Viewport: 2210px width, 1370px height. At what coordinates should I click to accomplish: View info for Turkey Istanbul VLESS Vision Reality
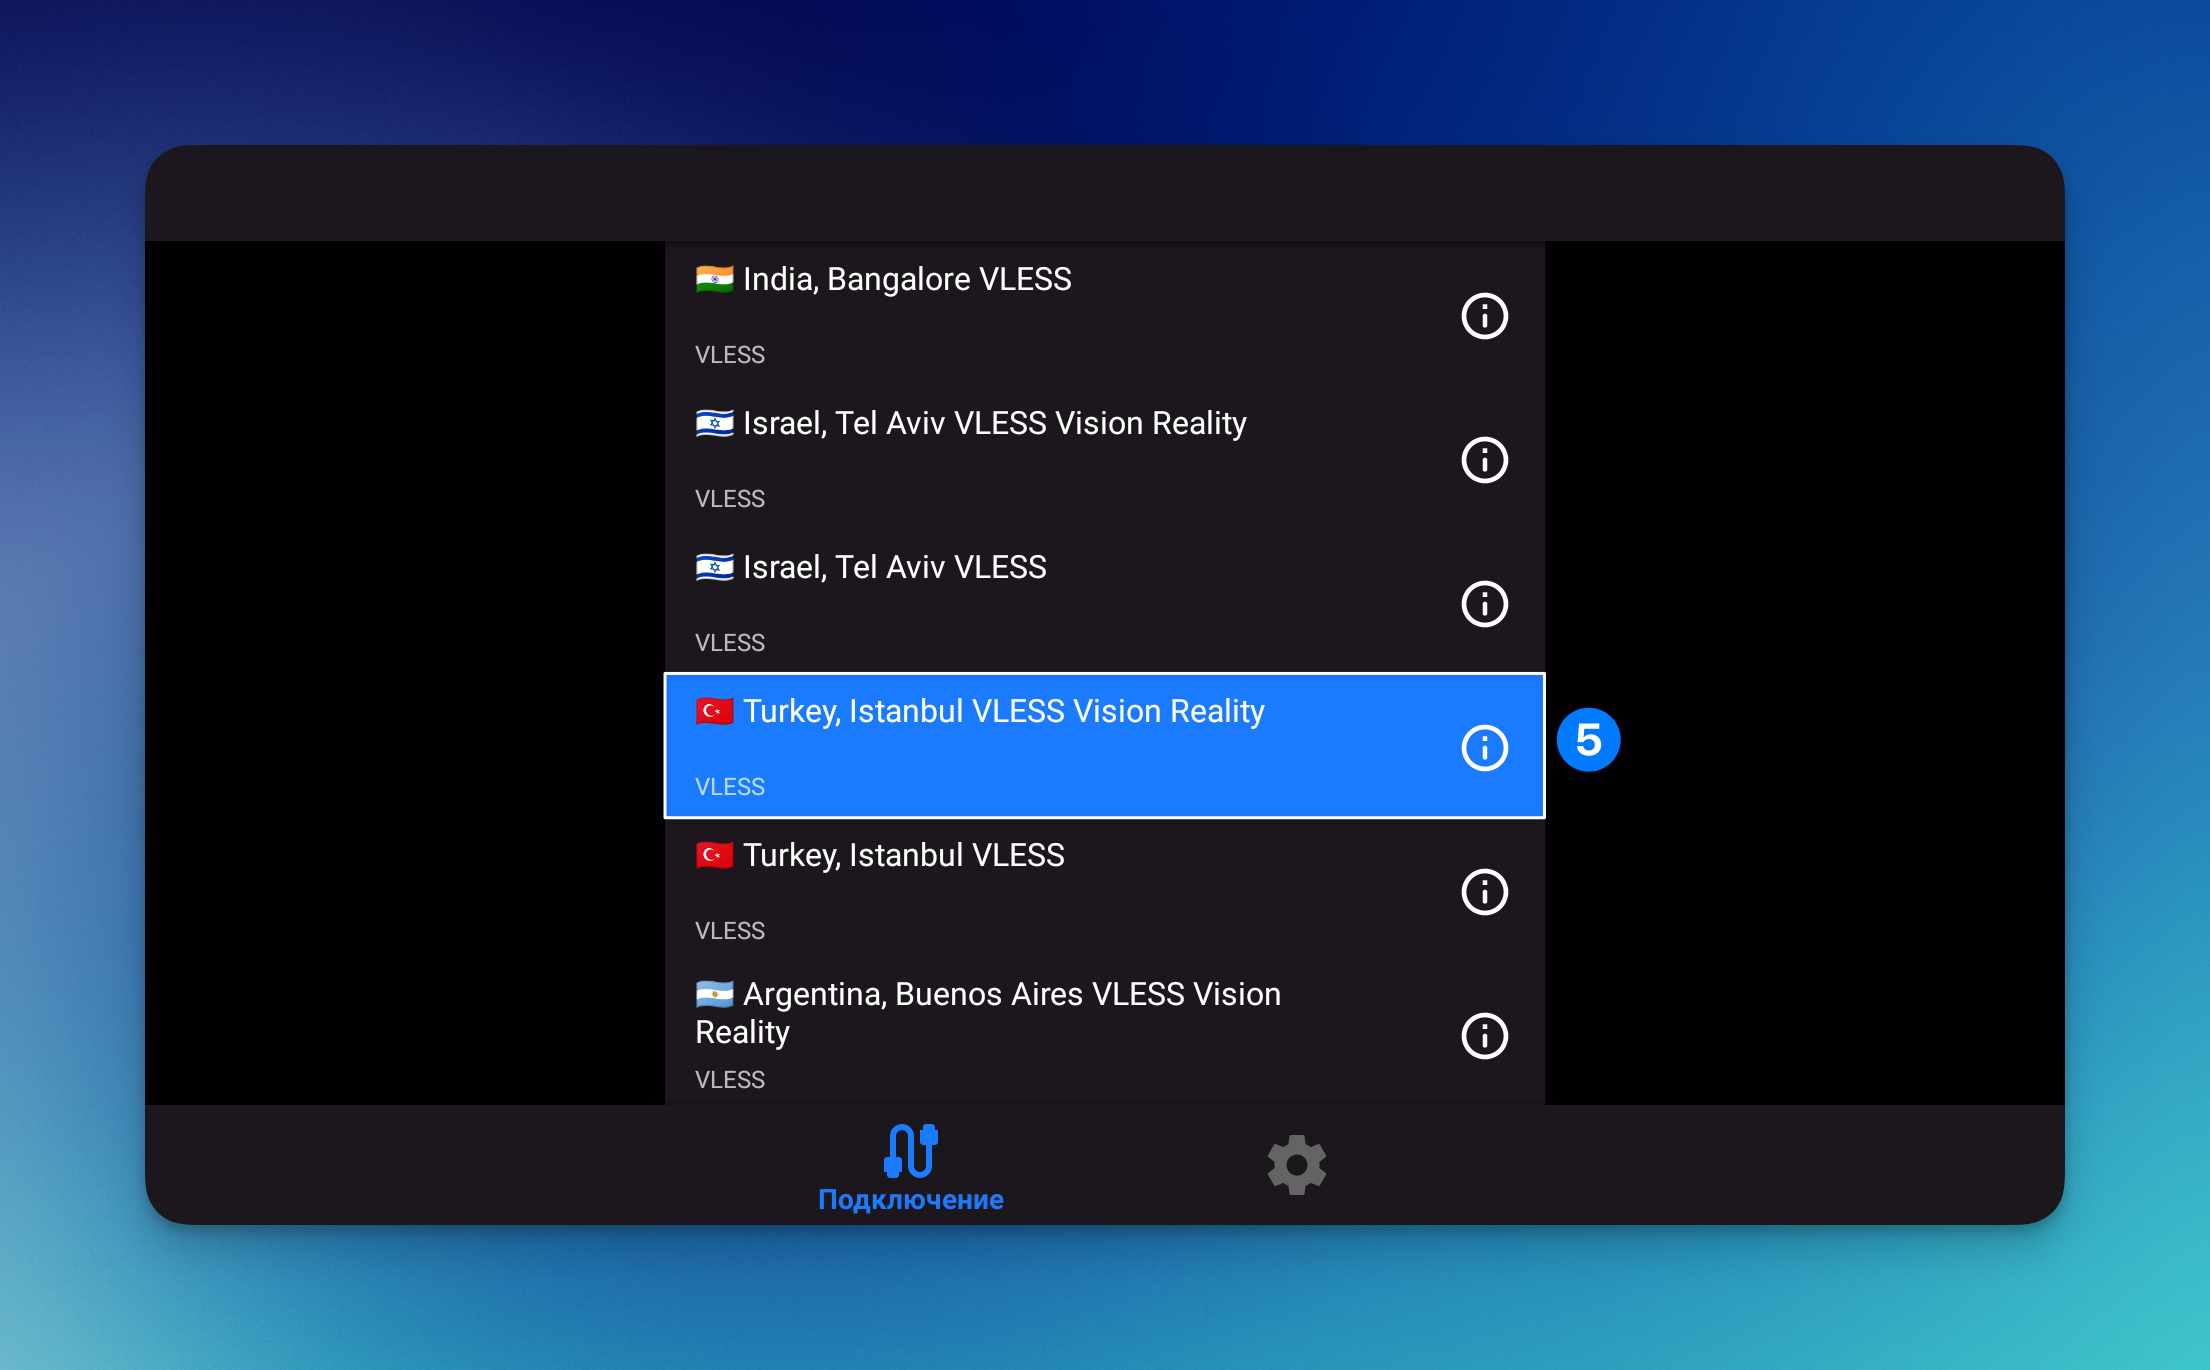[1484, 748]
